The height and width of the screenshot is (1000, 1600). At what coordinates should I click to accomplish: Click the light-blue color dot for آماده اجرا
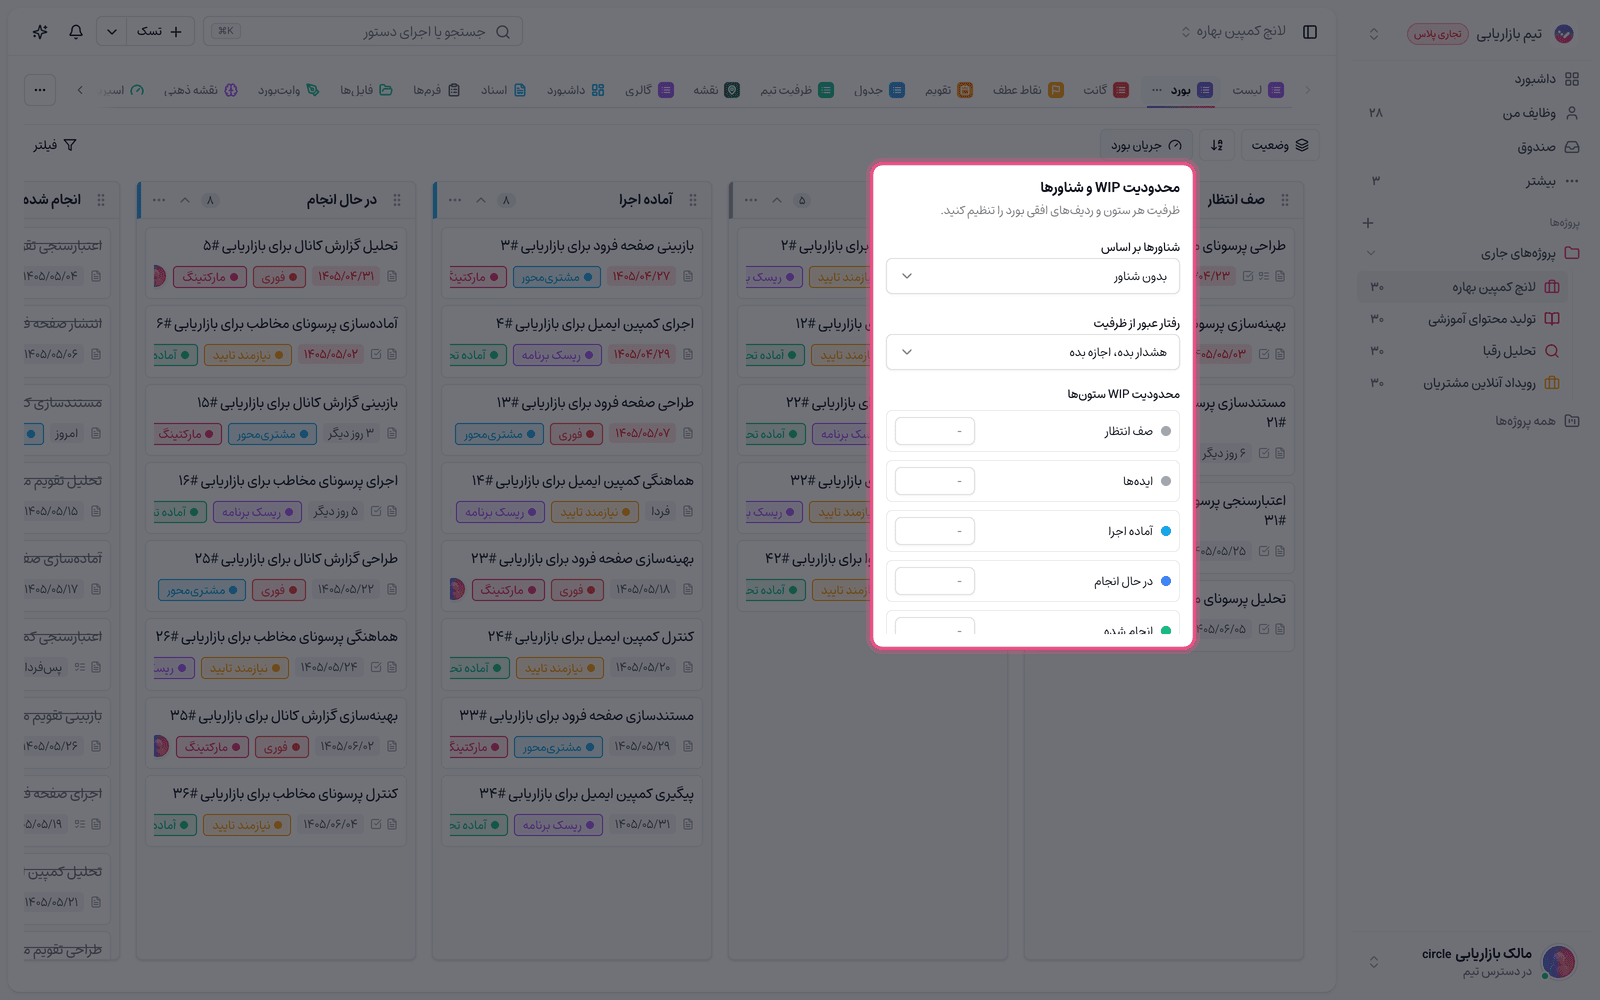(x=1166, y=531)
